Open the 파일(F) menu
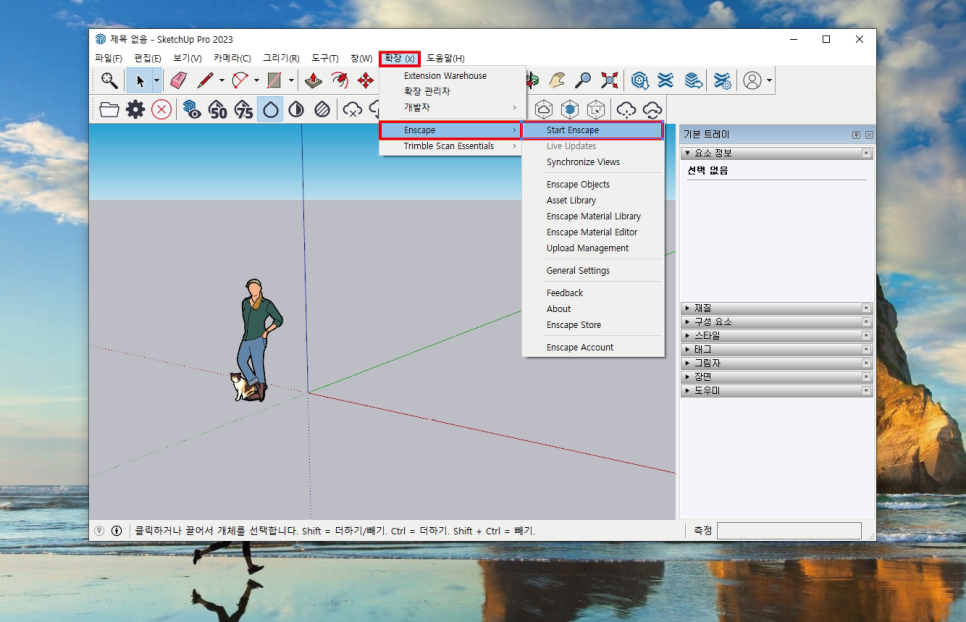 coord(108,58)
